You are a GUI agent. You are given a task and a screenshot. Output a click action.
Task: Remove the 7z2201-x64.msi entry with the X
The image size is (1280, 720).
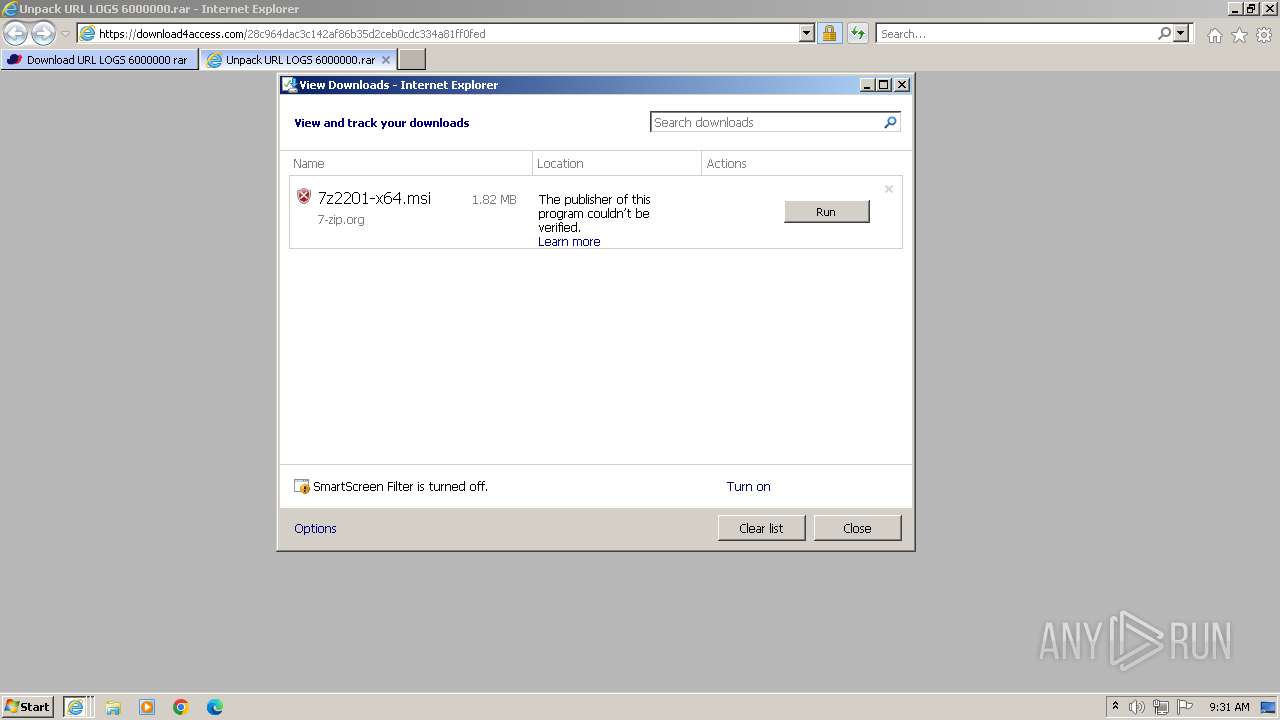(x=888, y=189)
